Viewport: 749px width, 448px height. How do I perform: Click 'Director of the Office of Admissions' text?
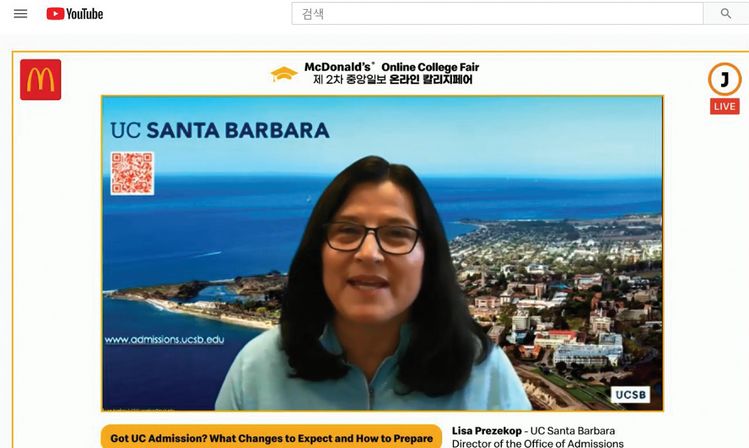[x=537, y=443]
